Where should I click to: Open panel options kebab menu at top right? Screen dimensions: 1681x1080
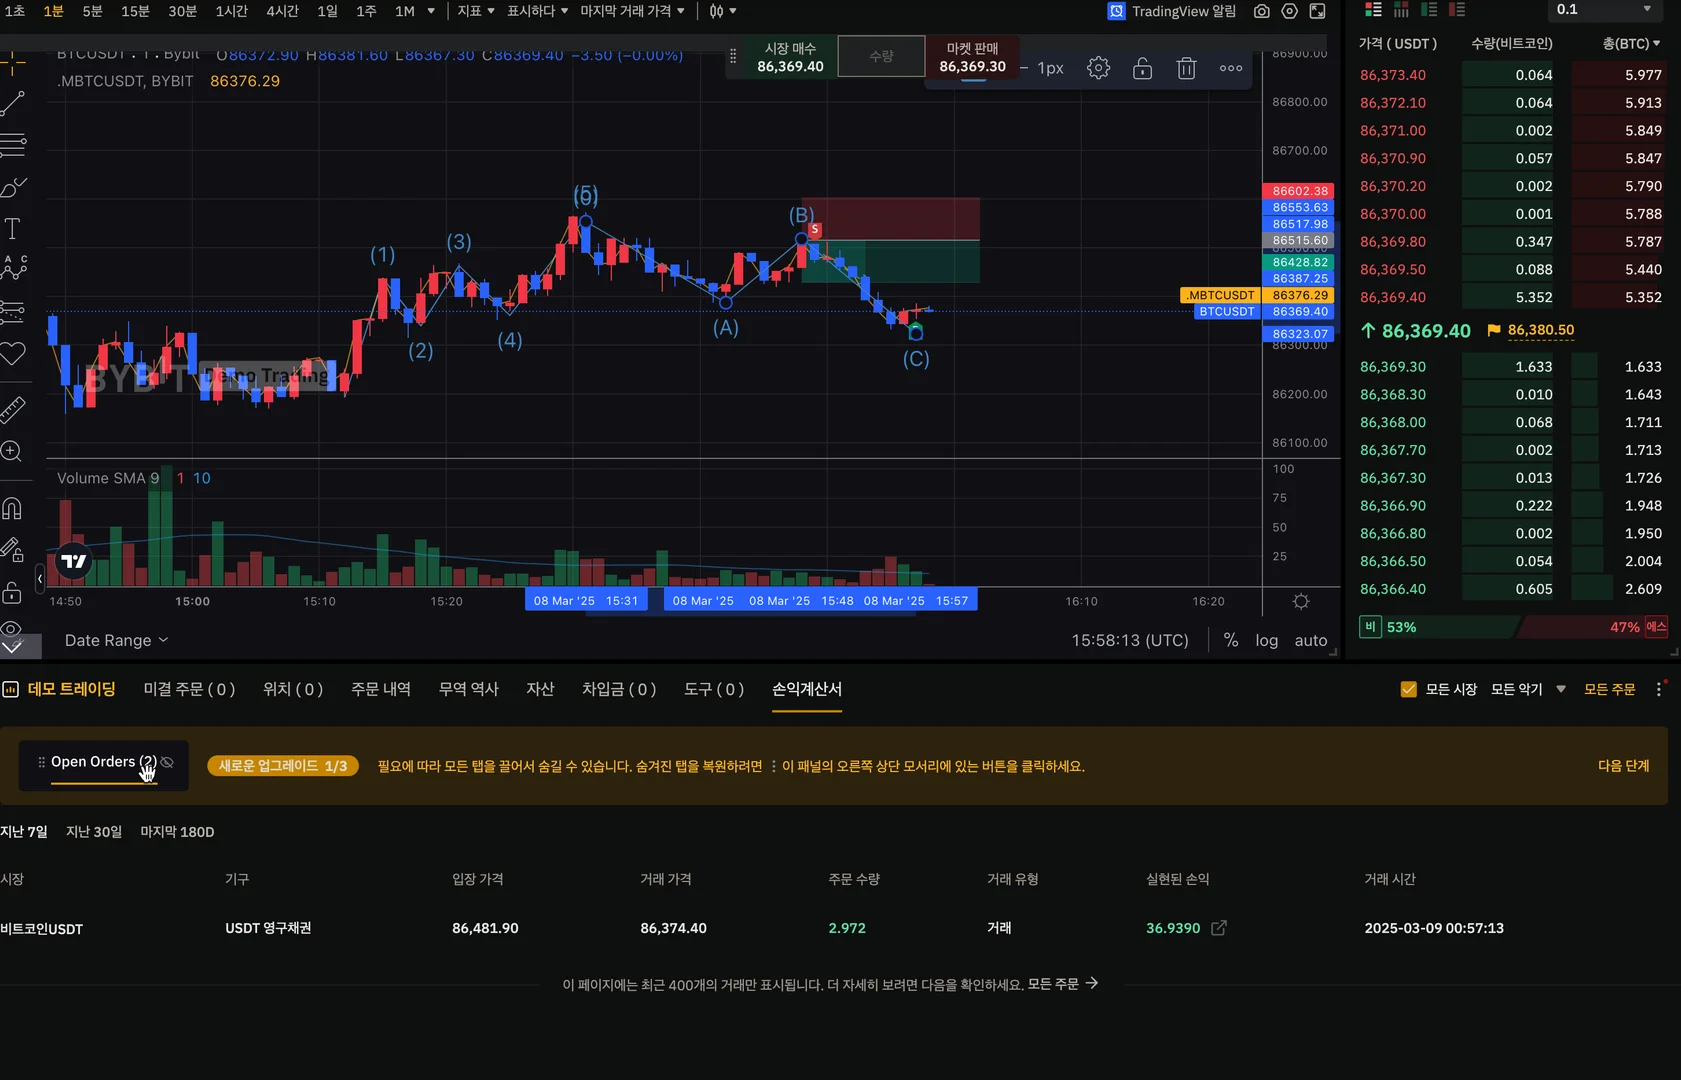coord(1659,689)
